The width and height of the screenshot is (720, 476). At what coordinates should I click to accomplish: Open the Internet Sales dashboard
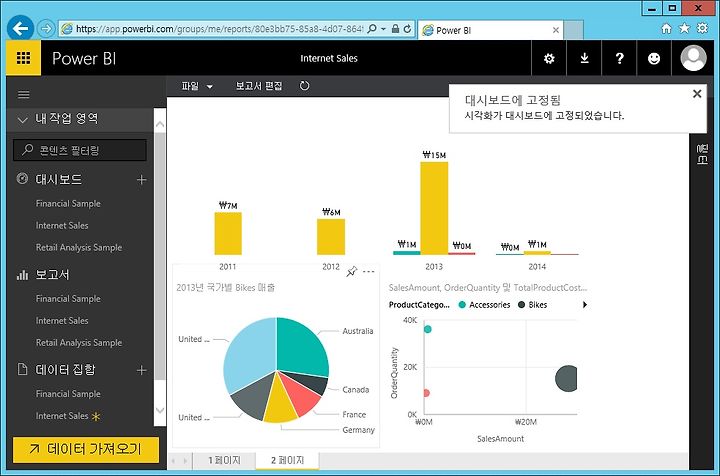tap(62, 225)
